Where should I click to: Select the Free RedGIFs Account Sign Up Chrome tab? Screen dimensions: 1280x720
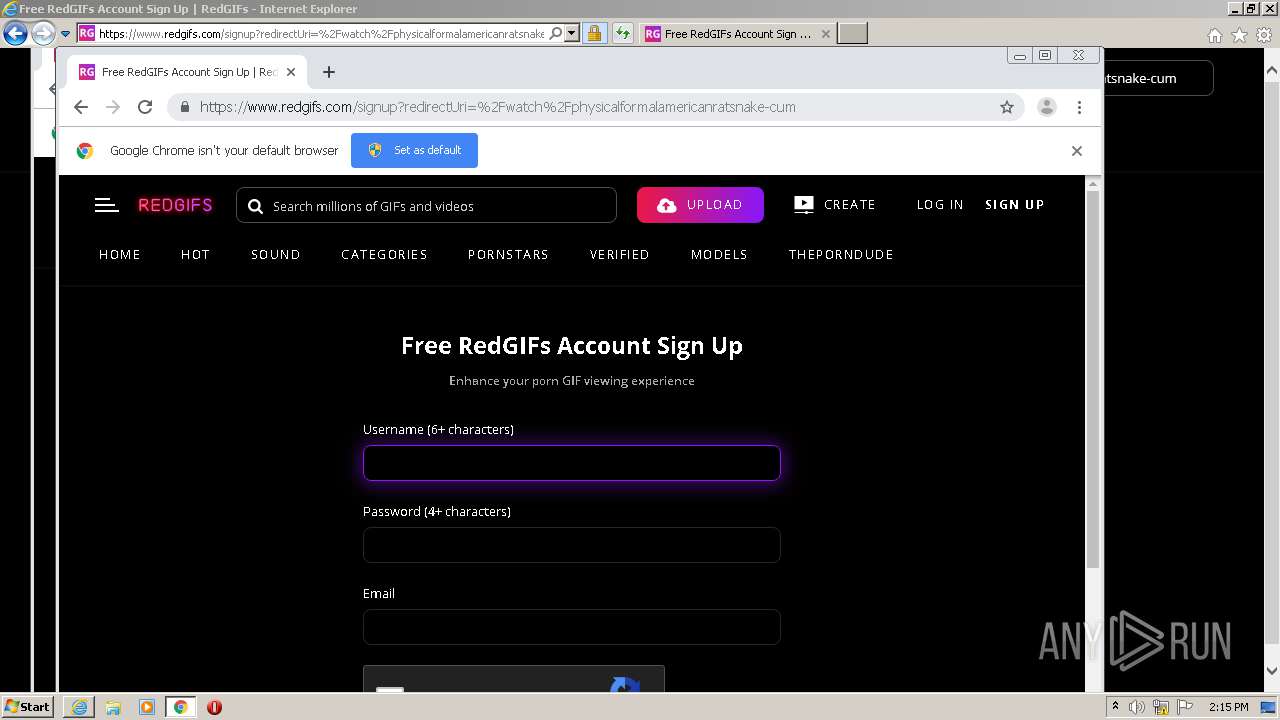[x=185, y=72]
